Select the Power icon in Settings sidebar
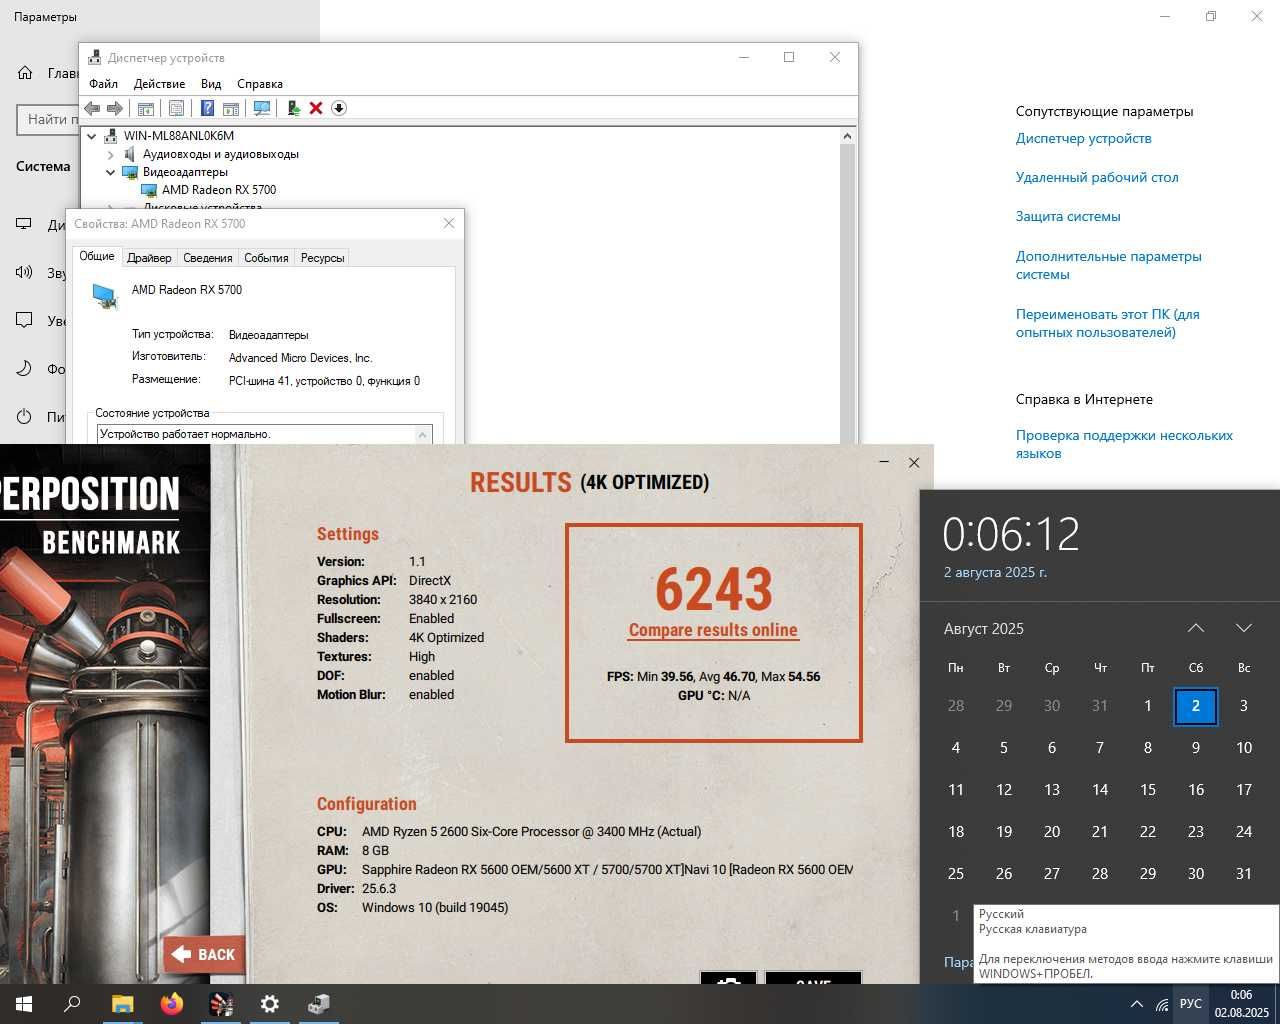 [x=25, y=416]
